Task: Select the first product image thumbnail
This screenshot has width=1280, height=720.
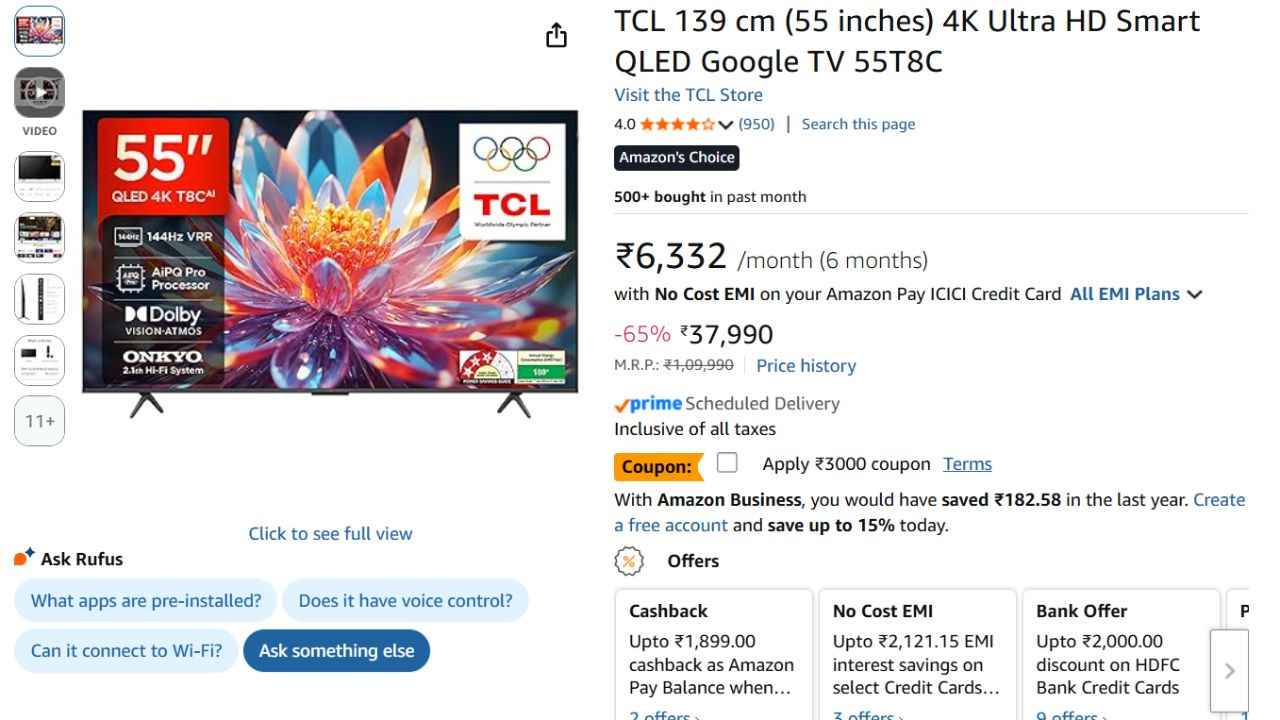Action: (x=39, y=31)
